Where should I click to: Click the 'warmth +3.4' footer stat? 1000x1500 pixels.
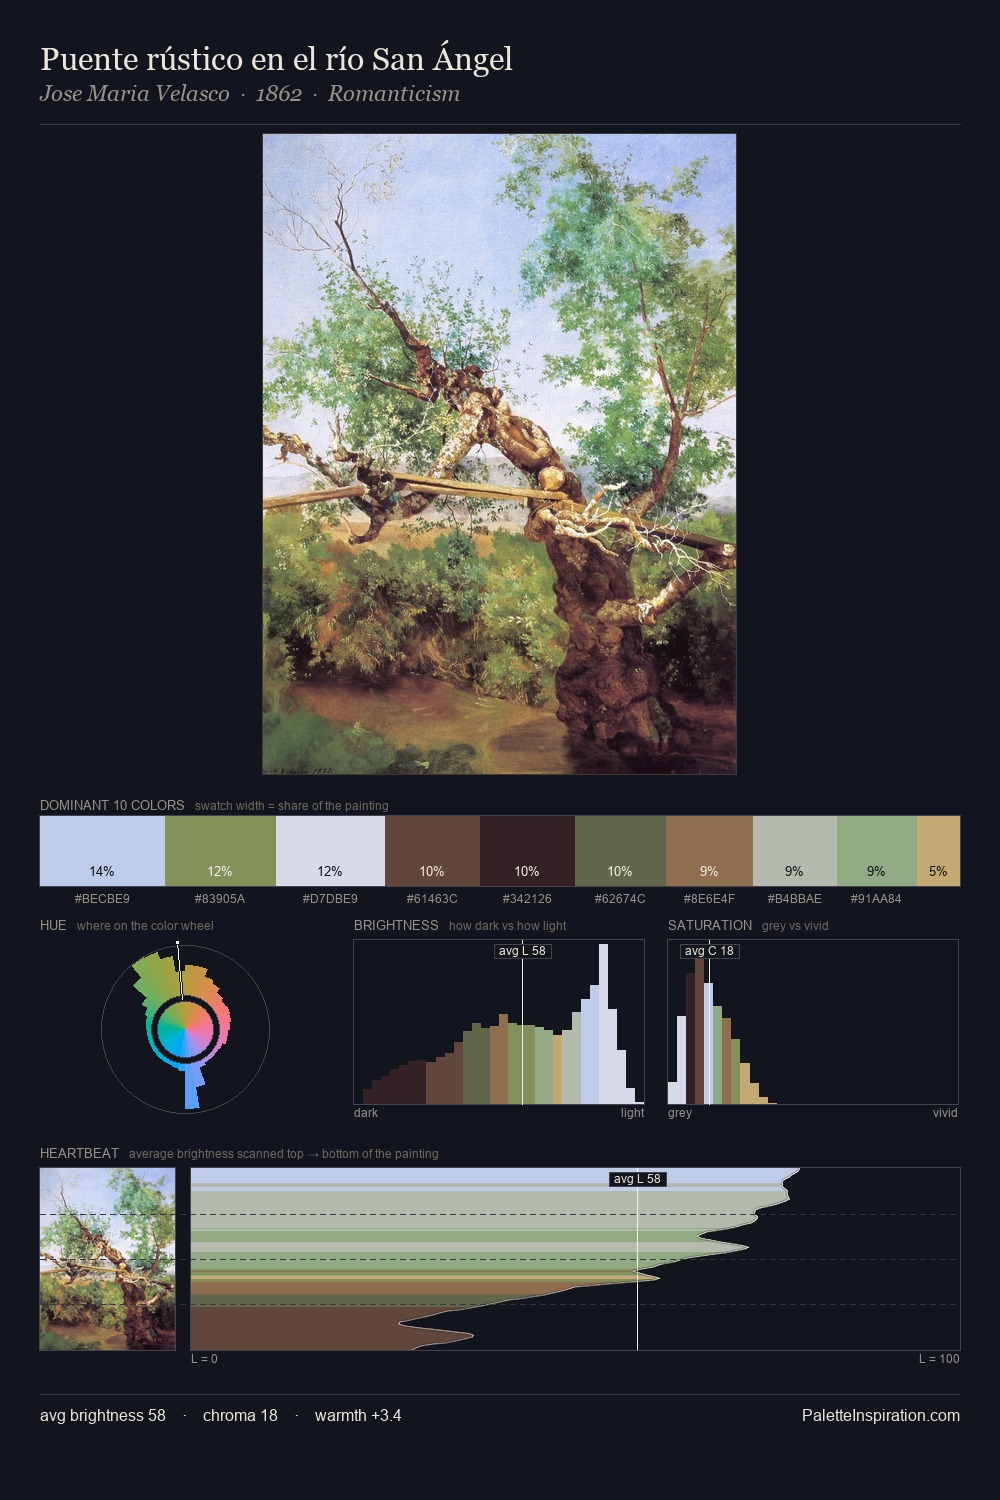click(358, 1415)
